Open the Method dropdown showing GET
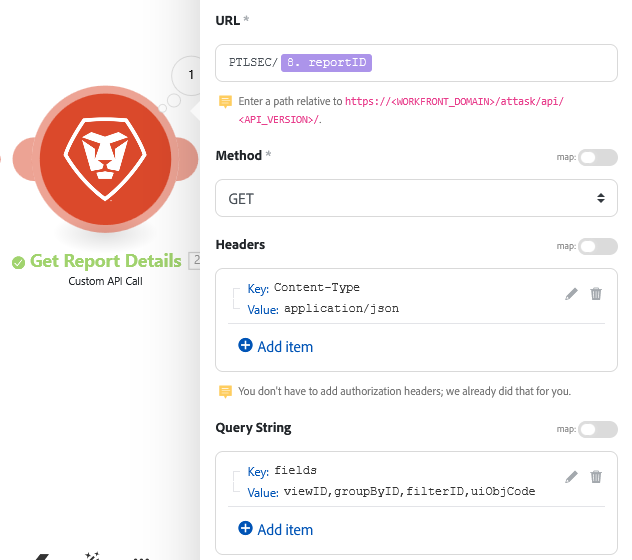632x560 pixels. coord(416,198)
